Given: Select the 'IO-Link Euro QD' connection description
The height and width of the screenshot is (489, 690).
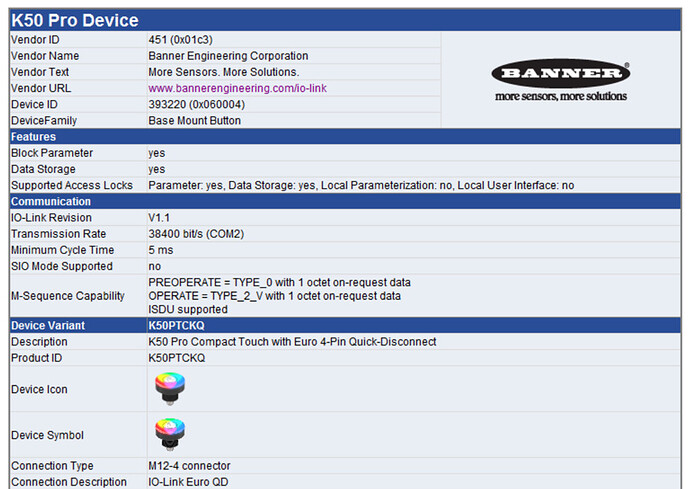Looking at the screenshot, I should coord(188,482).
